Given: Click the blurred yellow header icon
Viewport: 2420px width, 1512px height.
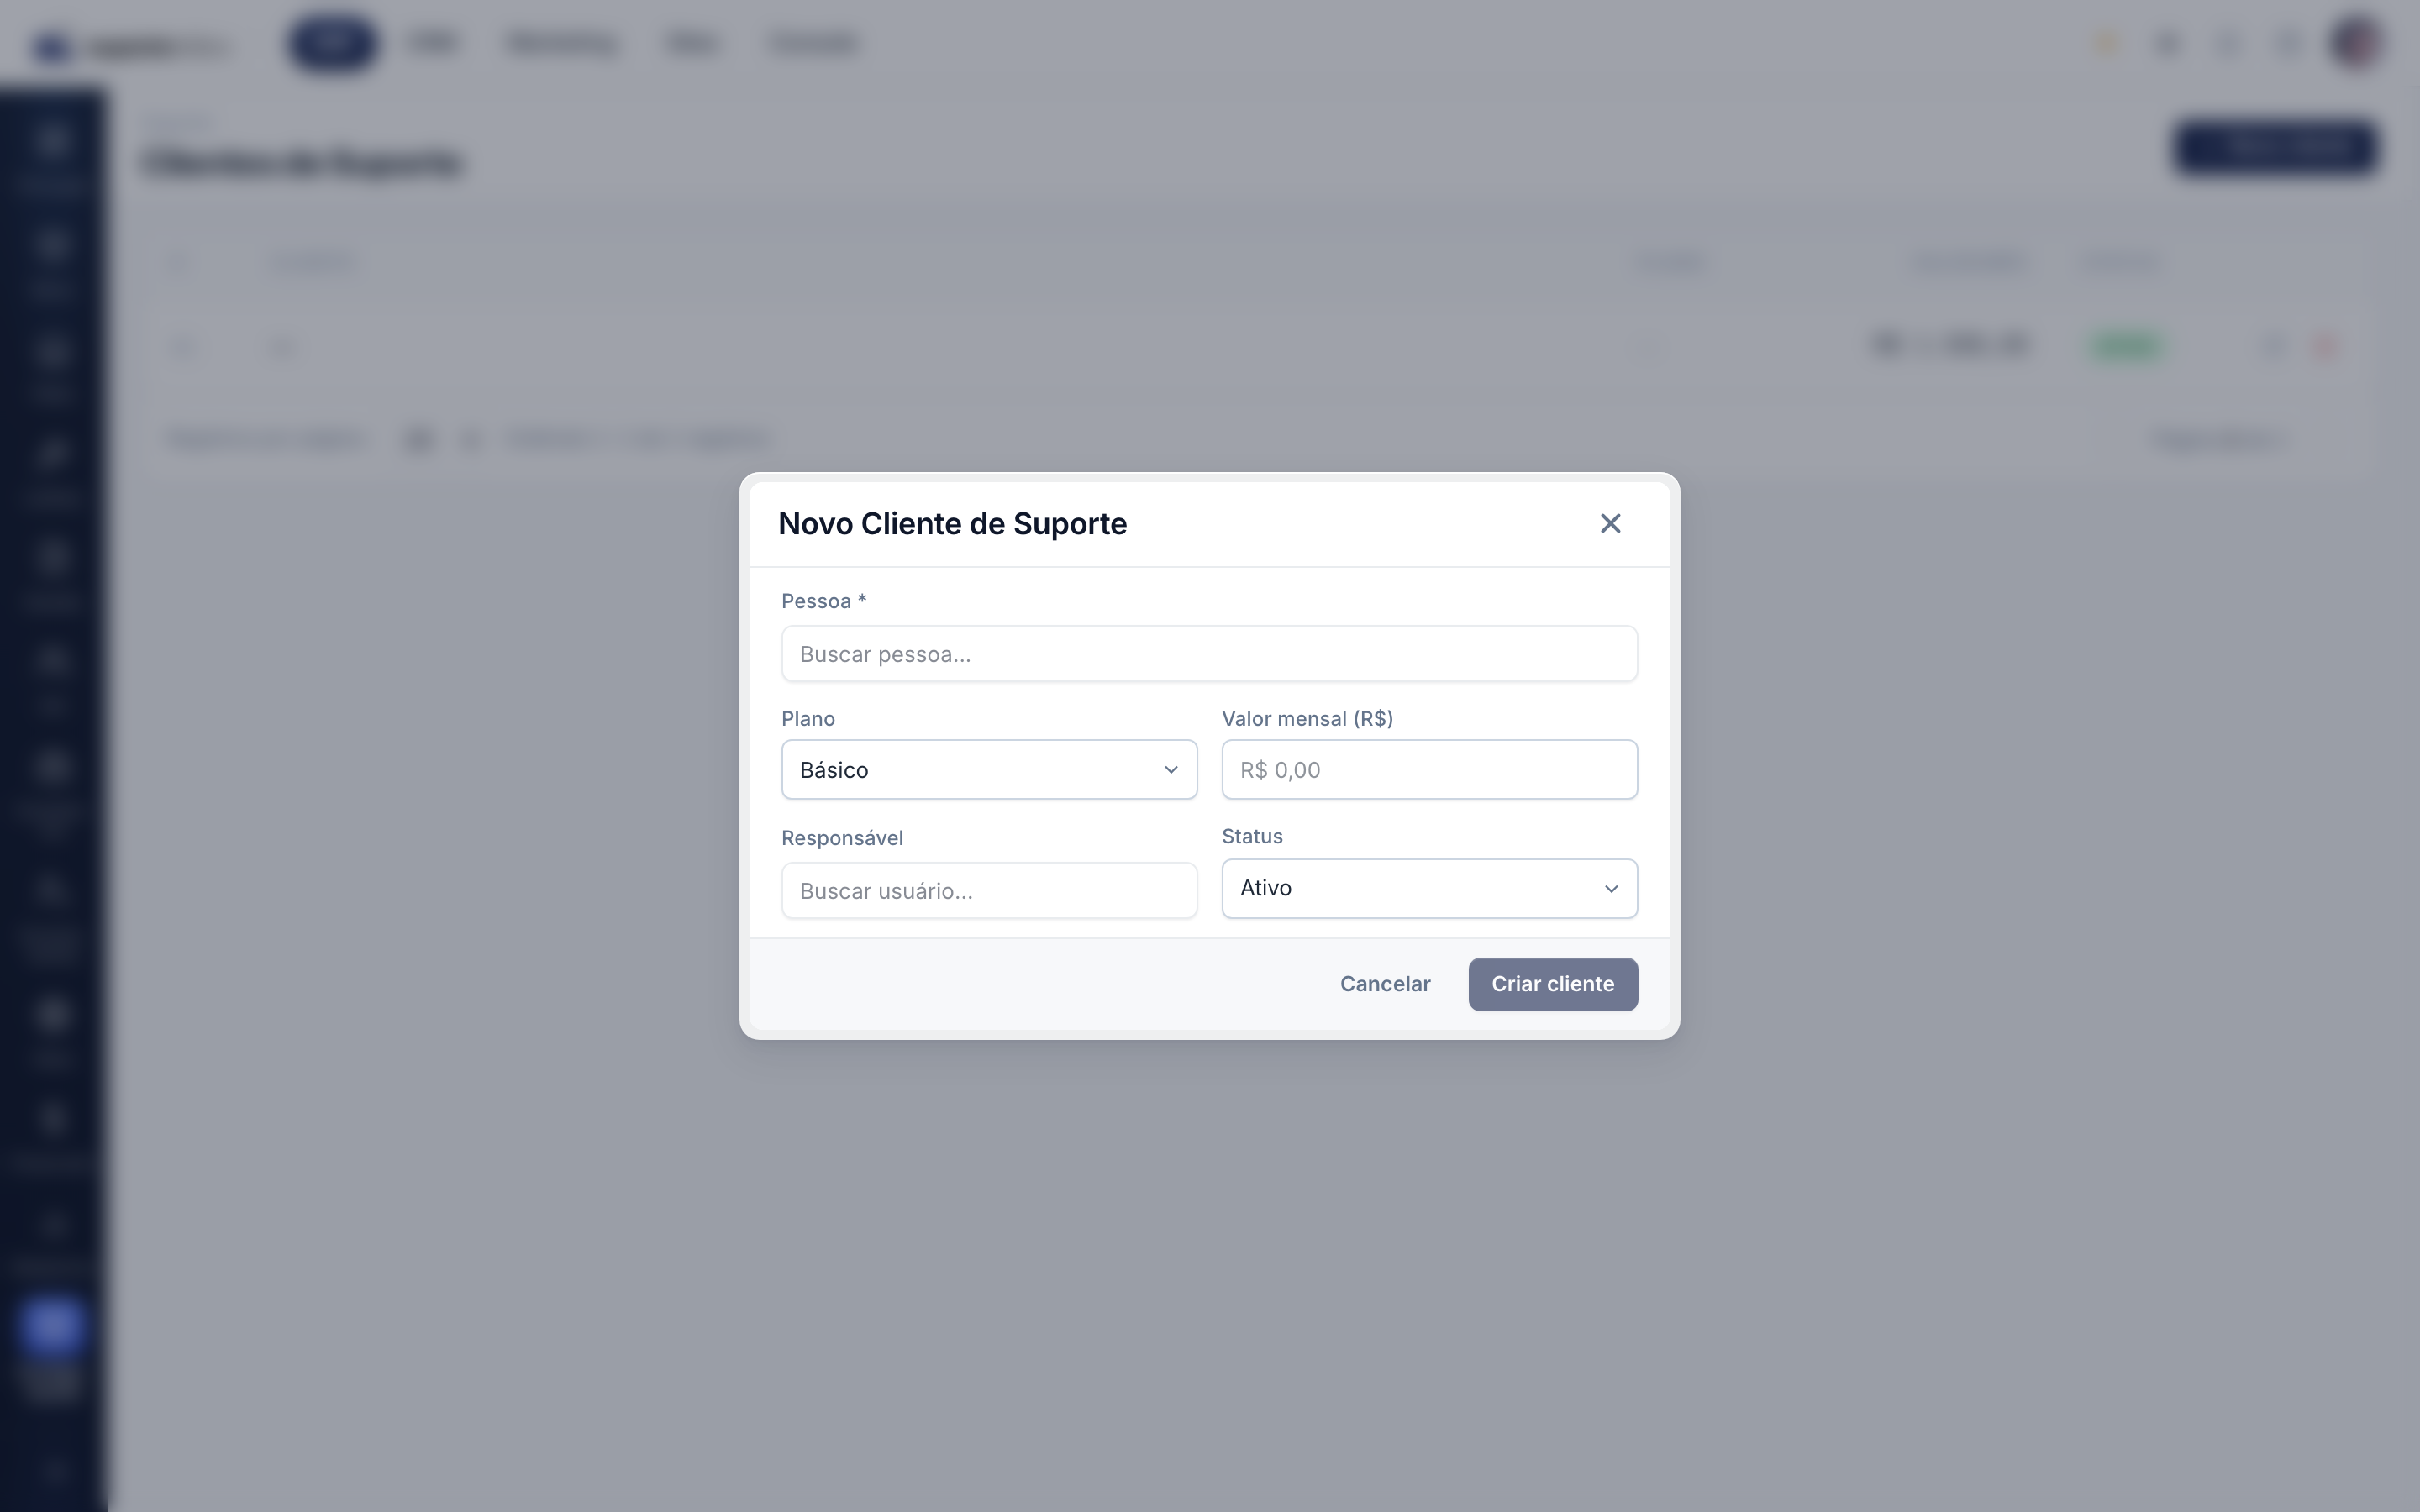Looking at the screenshot, I should [x=2107, y=44].
